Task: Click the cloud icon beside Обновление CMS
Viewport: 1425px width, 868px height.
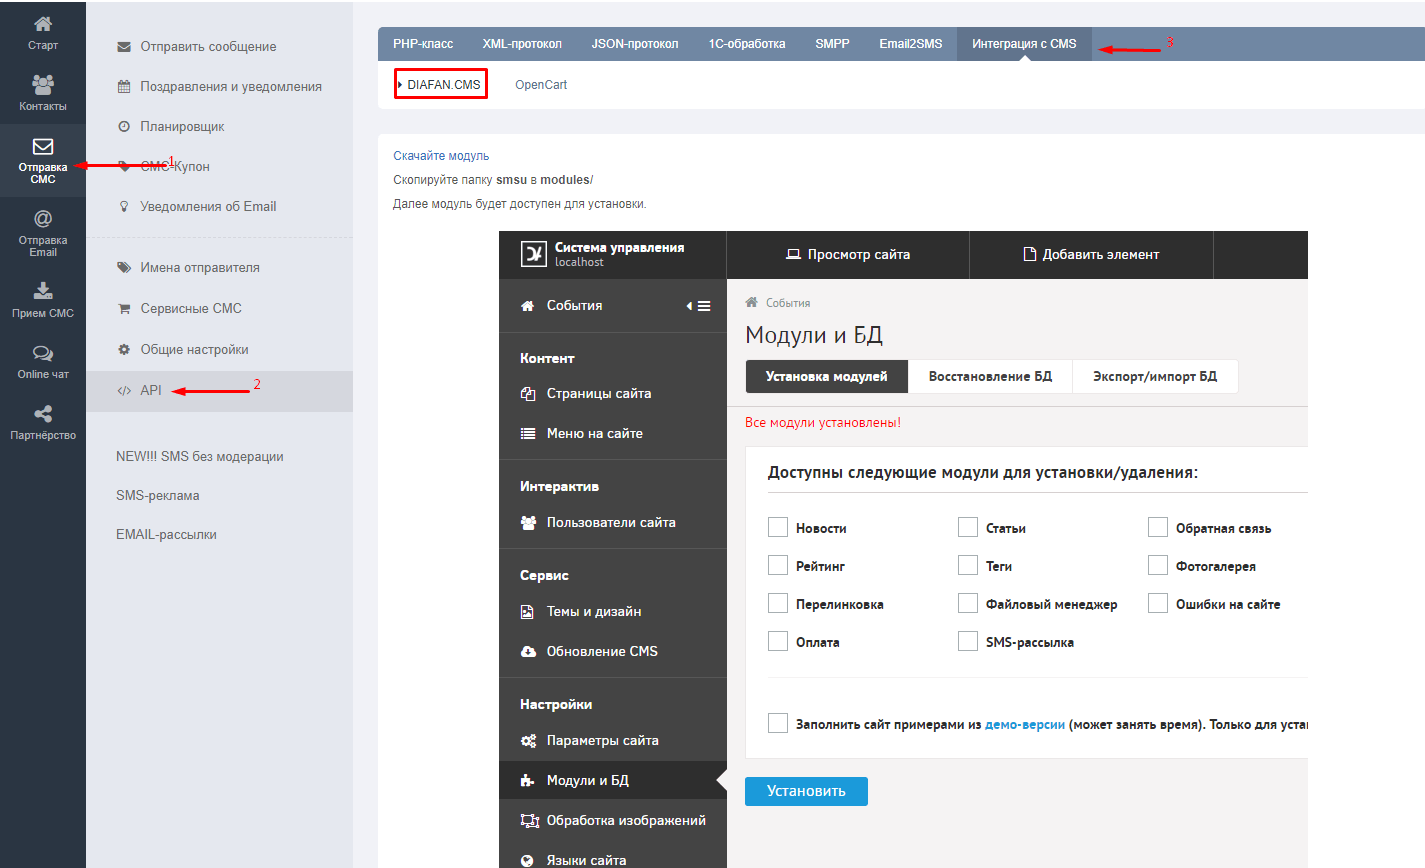Action: coord(528,652)
